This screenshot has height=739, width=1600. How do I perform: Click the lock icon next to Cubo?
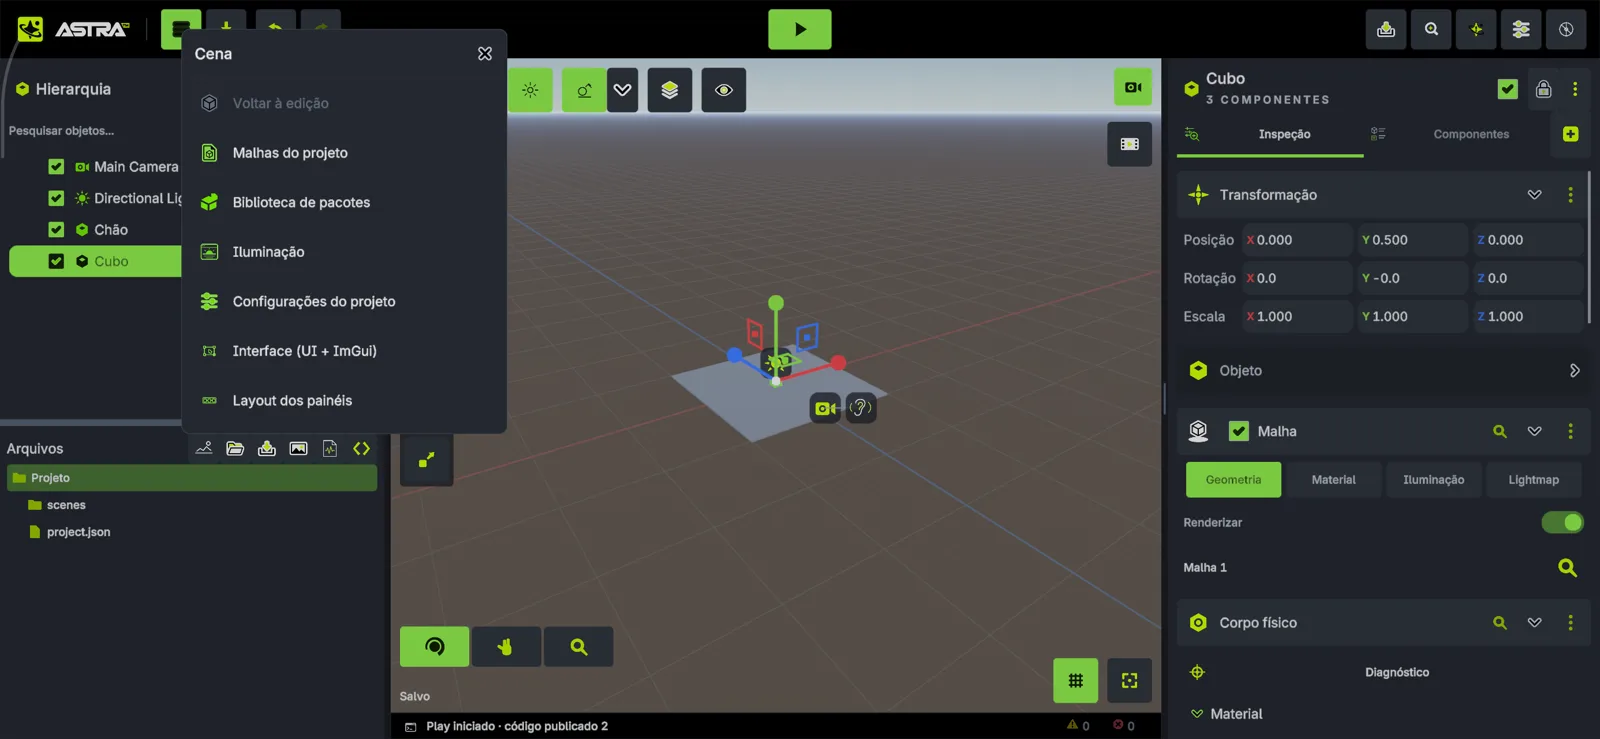pyautogui.click(x=1543, y=89)
